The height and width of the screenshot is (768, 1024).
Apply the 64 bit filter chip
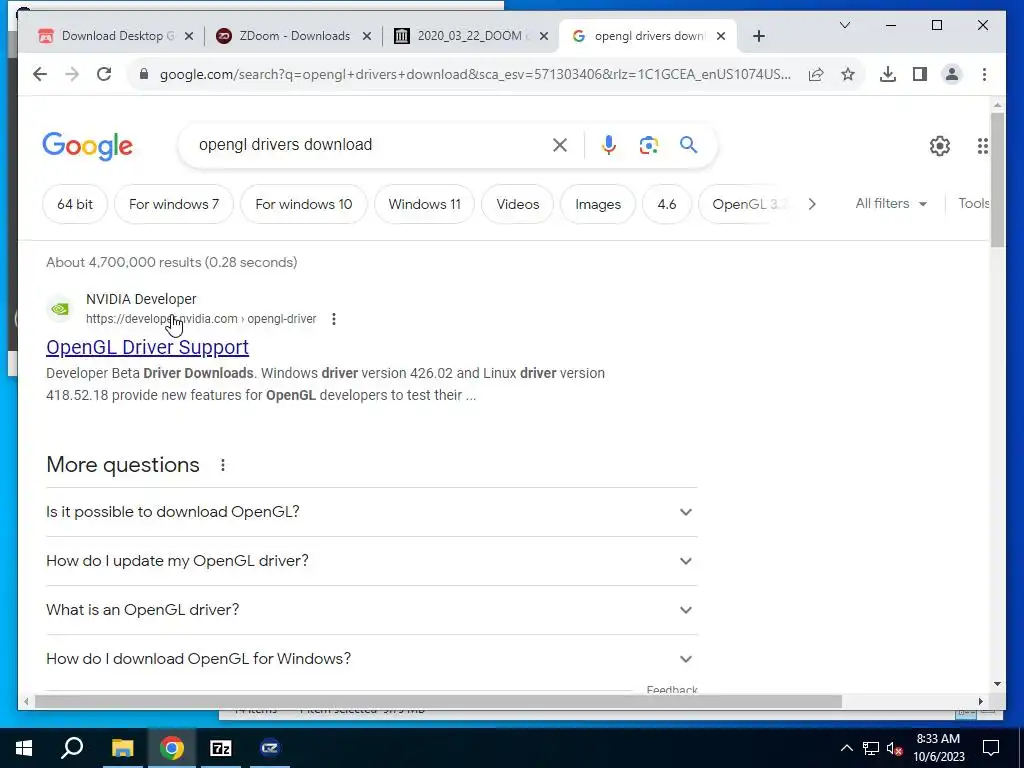pos(74,204)
